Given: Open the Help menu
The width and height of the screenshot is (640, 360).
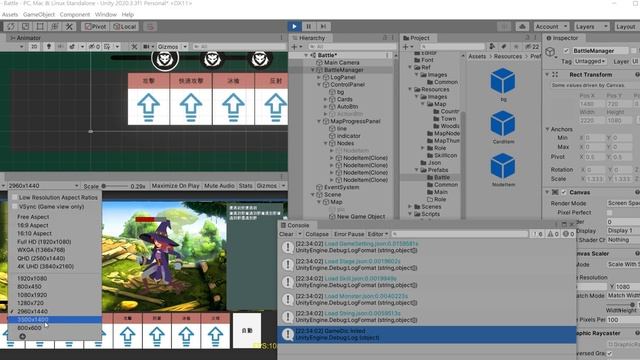Looking at the screenshot, I should [x=128, y=14].
